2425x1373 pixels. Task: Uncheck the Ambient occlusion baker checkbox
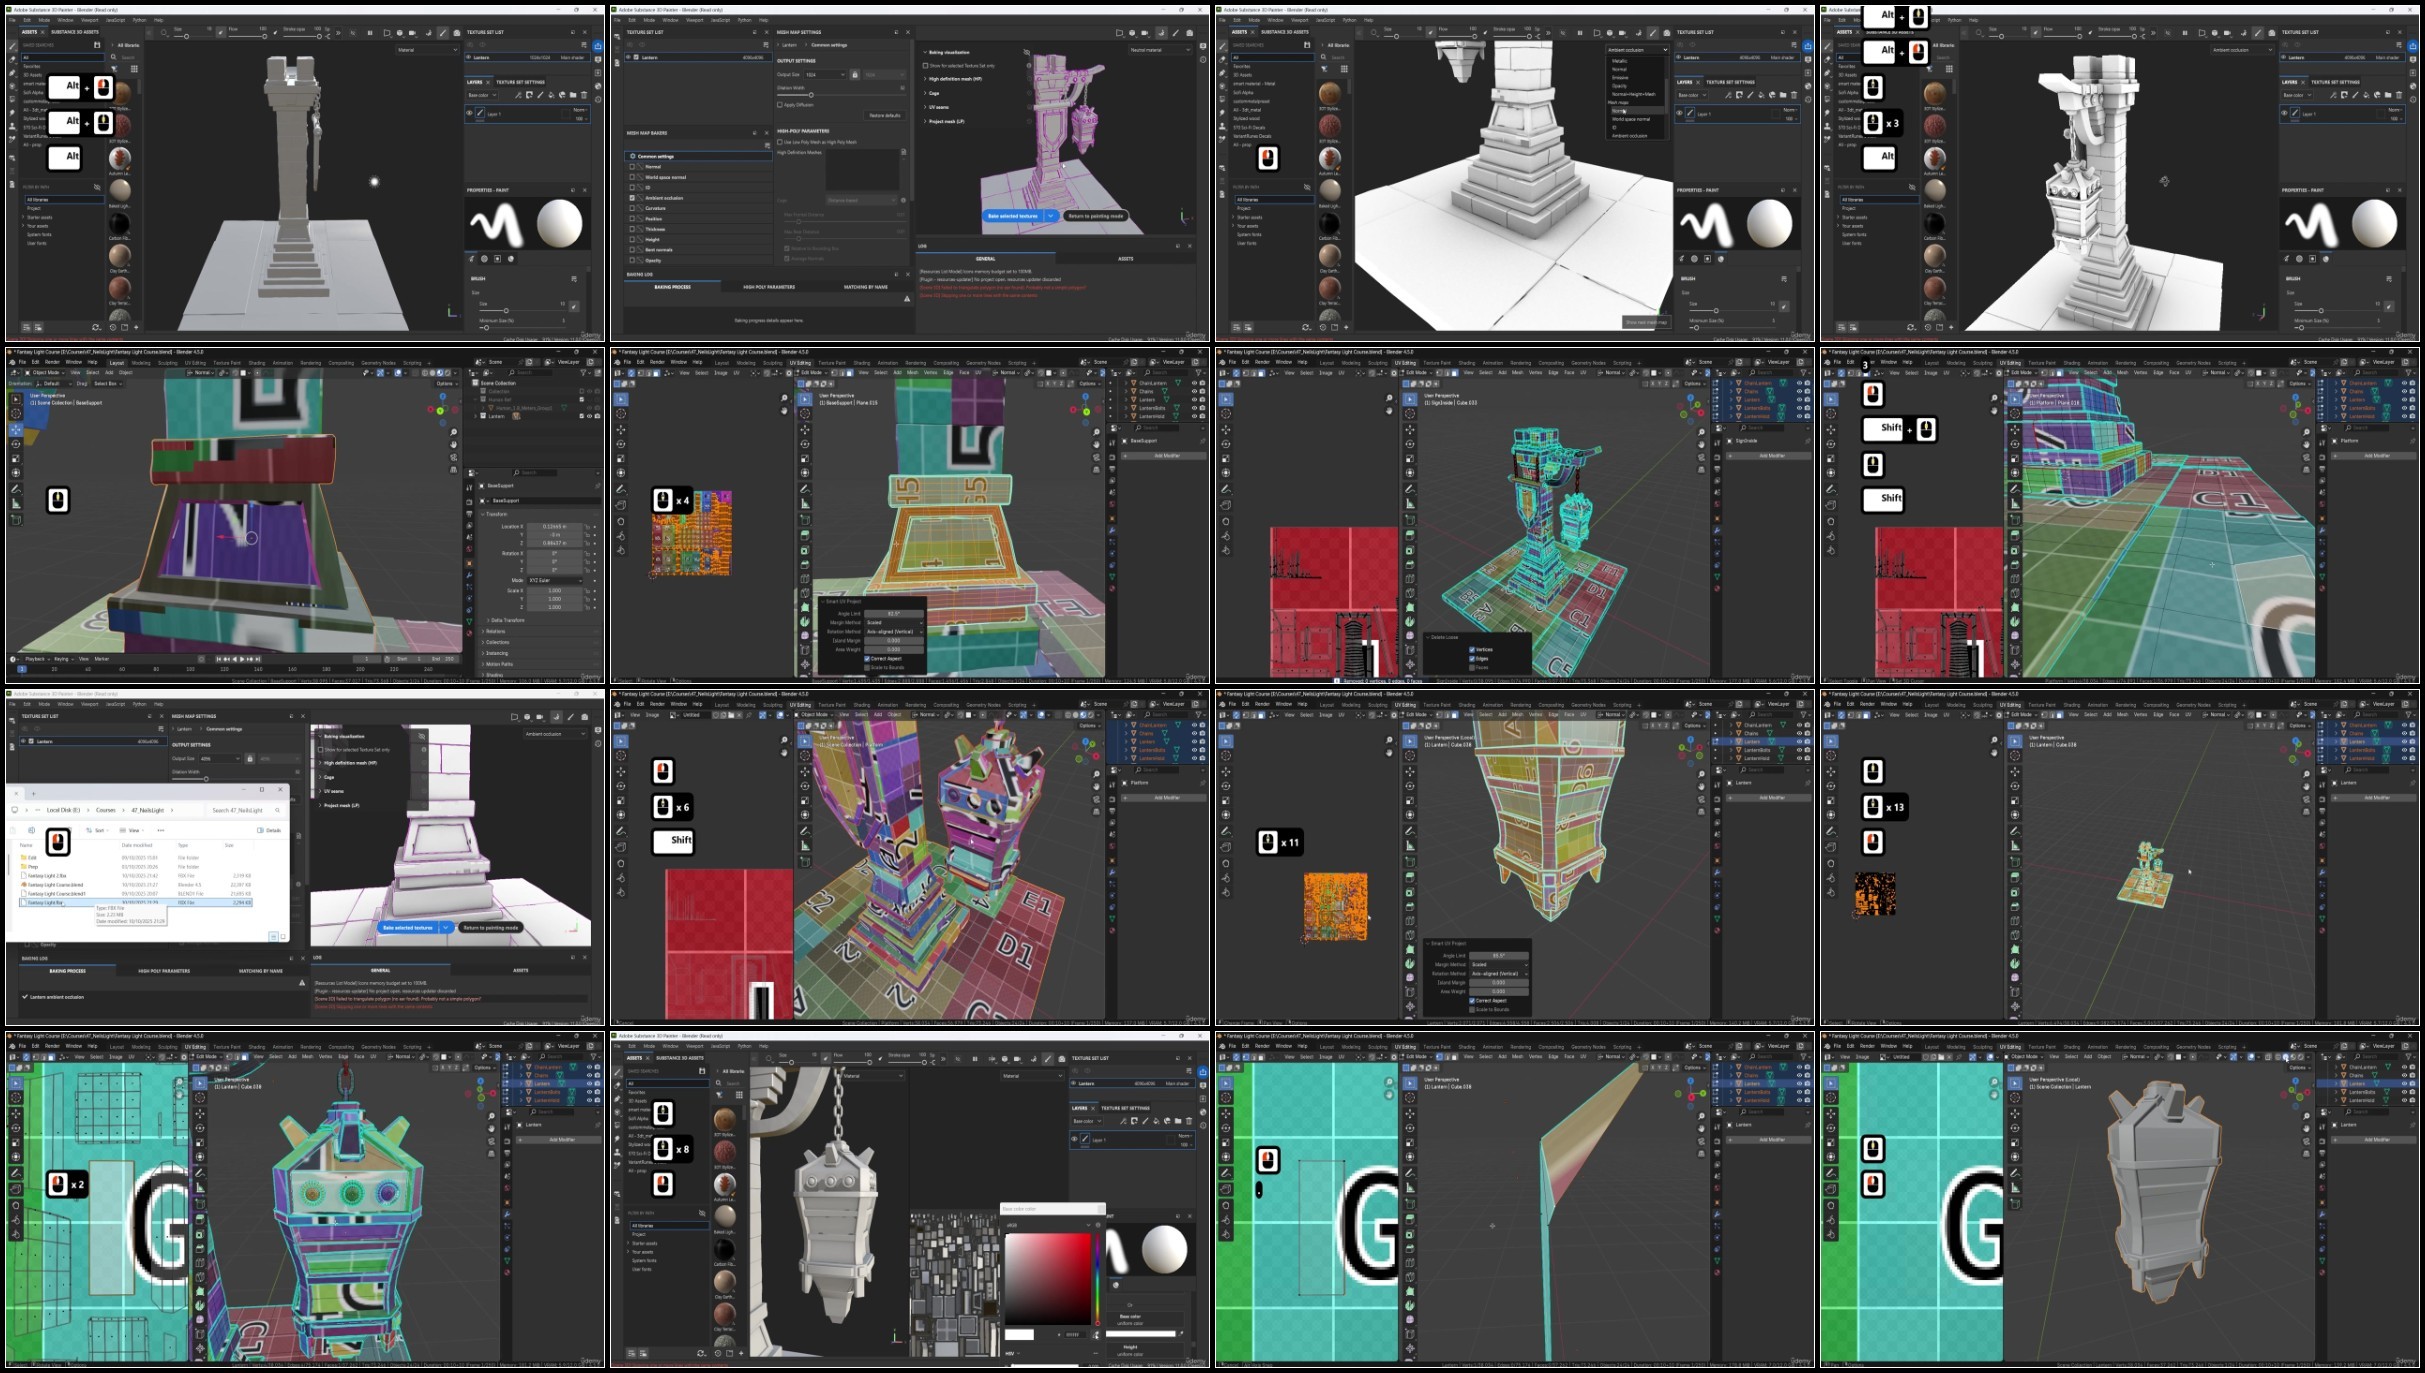click(x=632, y=198)
